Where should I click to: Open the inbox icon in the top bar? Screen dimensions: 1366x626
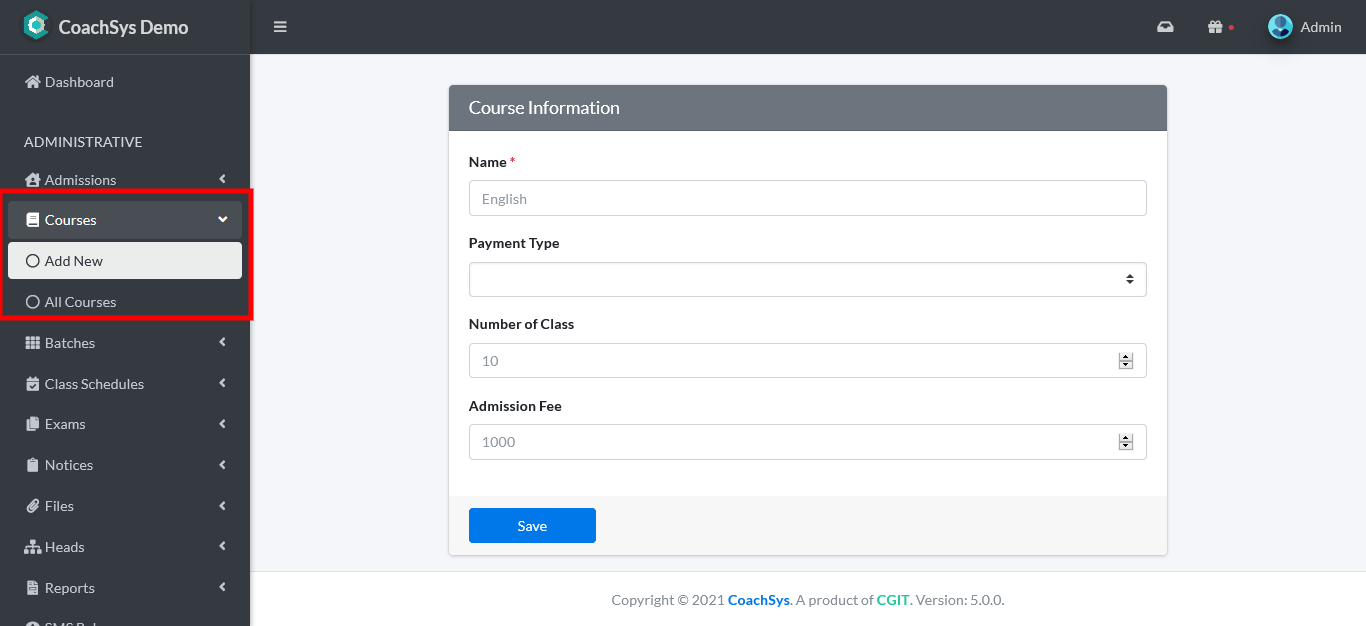[1164, 27]
